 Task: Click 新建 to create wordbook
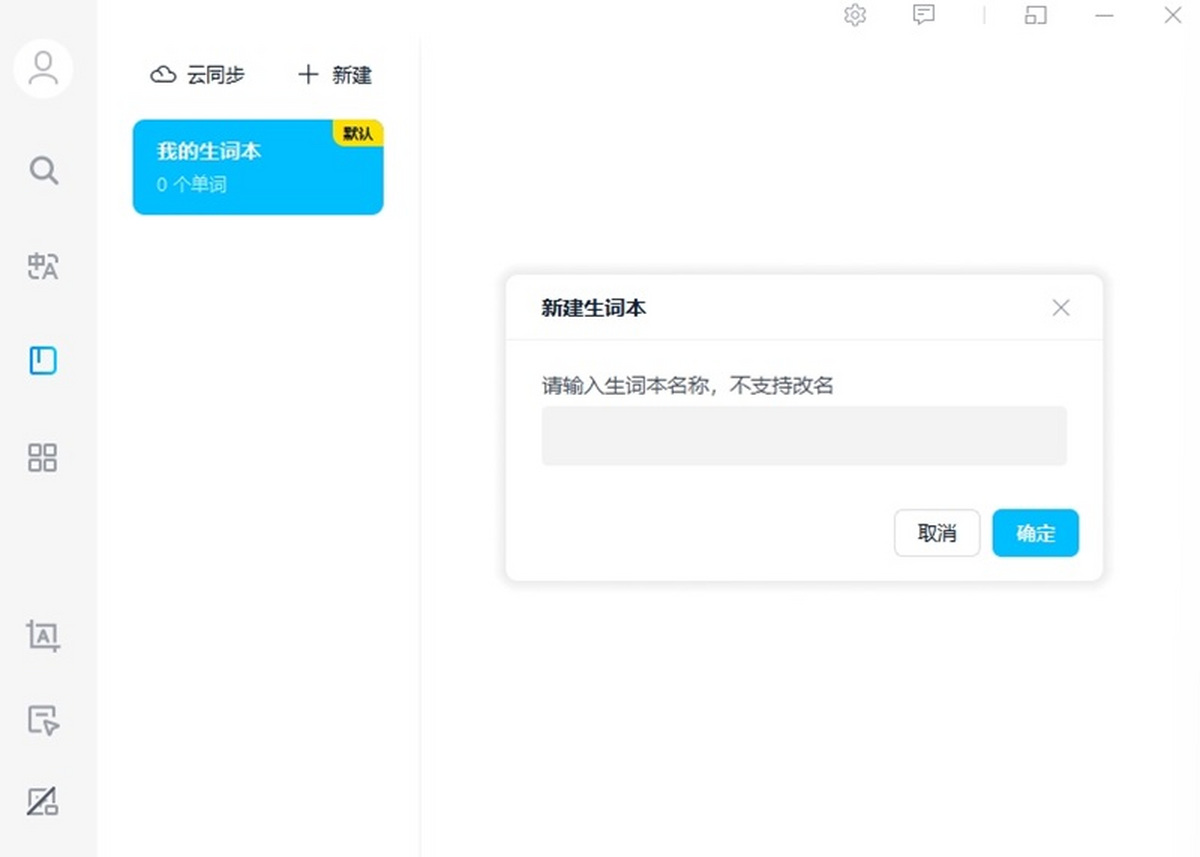point(335,75)
